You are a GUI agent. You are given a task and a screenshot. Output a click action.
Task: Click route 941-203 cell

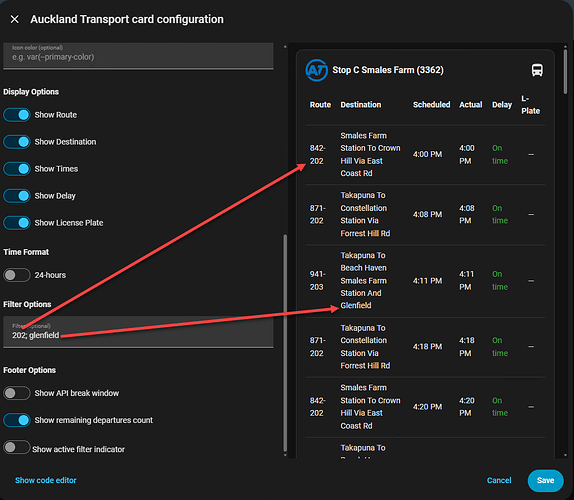pyautogui.click(x=317, y=281)
